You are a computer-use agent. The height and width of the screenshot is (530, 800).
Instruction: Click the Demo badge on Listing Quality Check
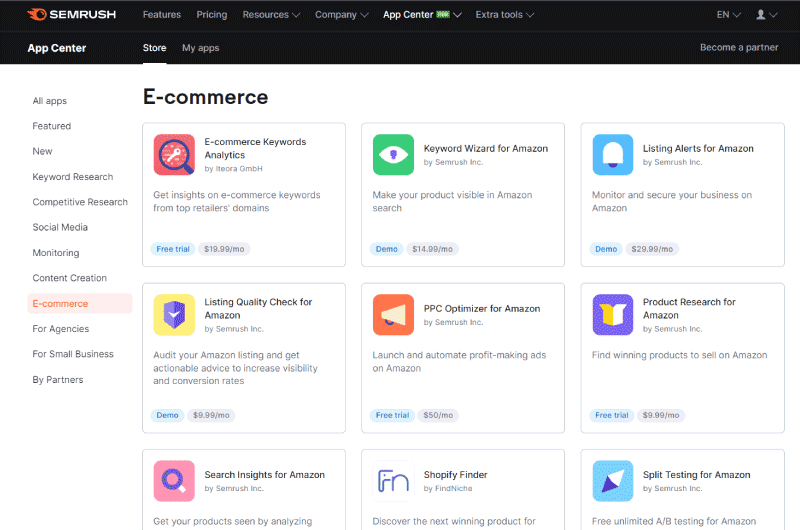tap(167, 415)
